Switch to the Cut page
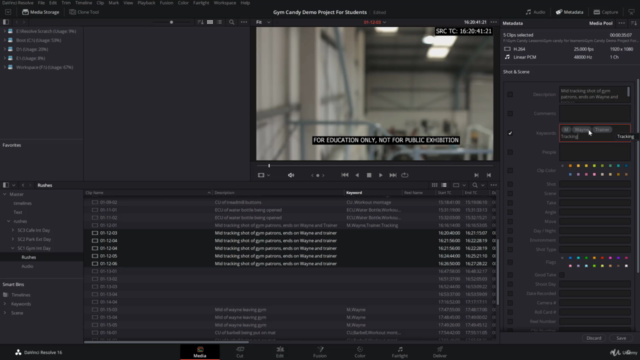Screen dimensions: 640x360 240,352
